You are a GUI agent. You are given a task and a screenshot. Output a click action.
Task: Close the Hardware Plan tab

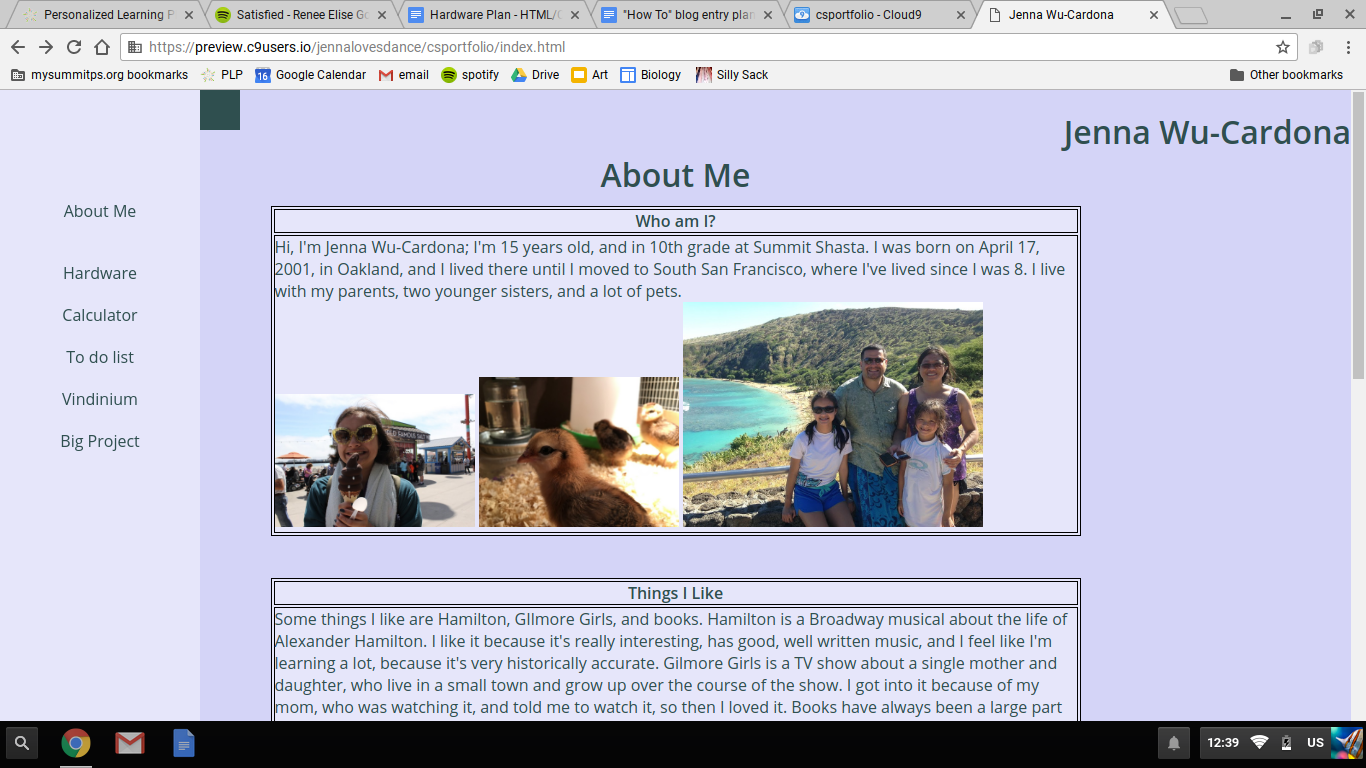coord(574,15)
